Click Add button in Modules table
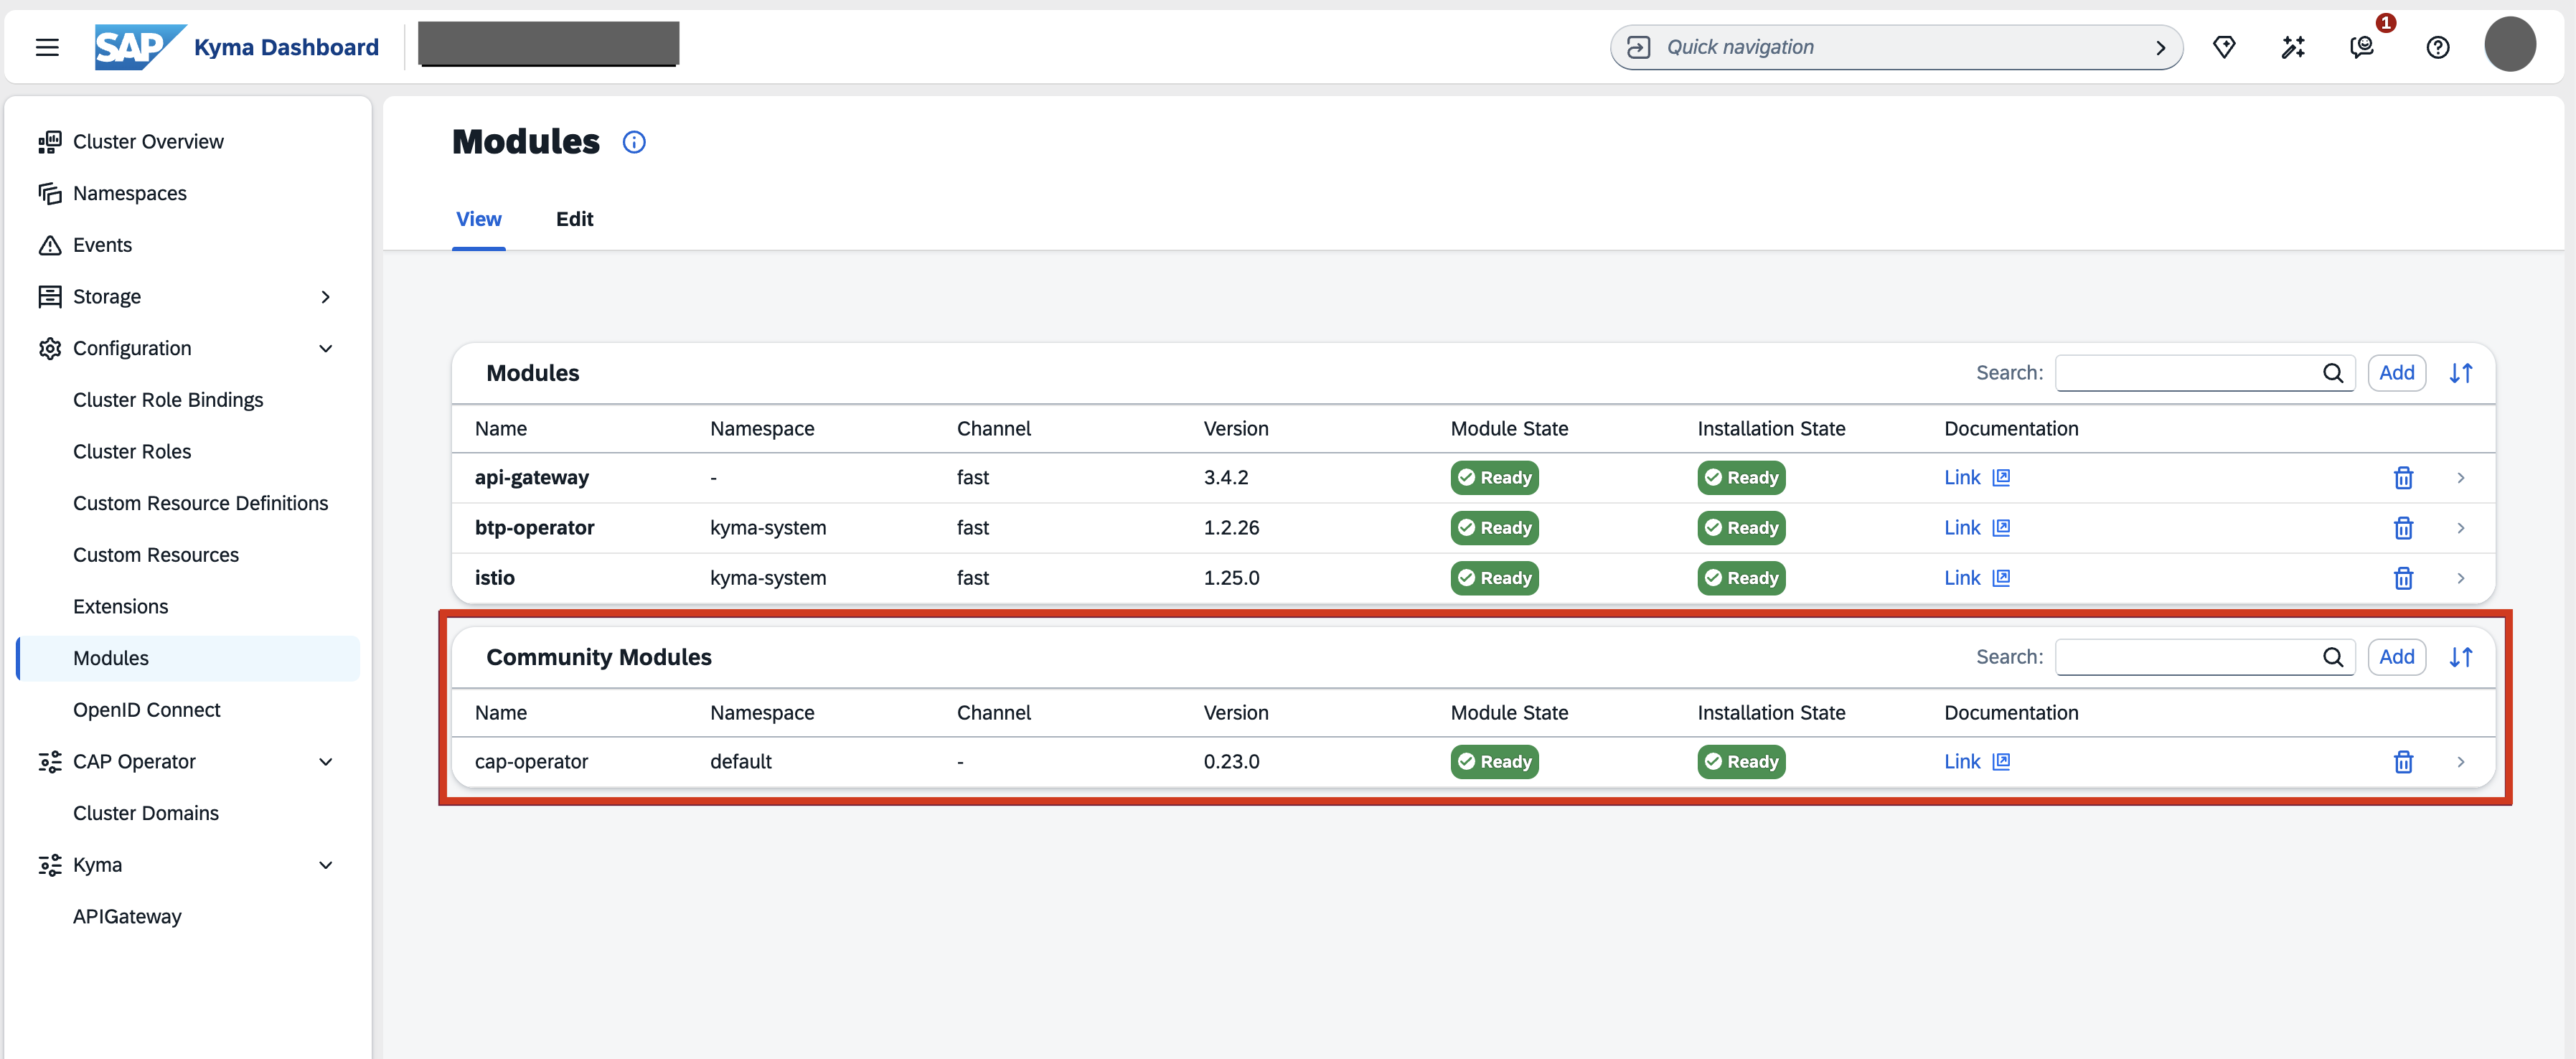The height and width of the screenshot is (1059, 2576). (2397, 373)
